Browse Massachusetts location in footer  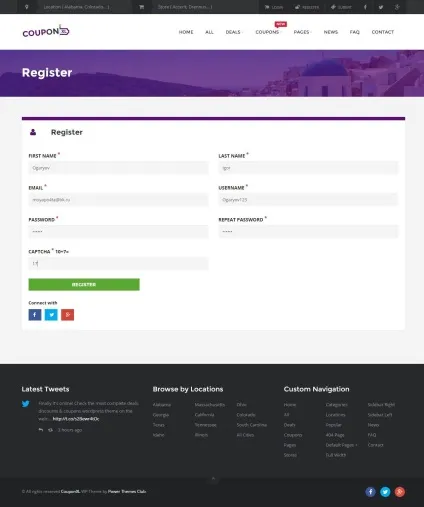coord(210,405)
